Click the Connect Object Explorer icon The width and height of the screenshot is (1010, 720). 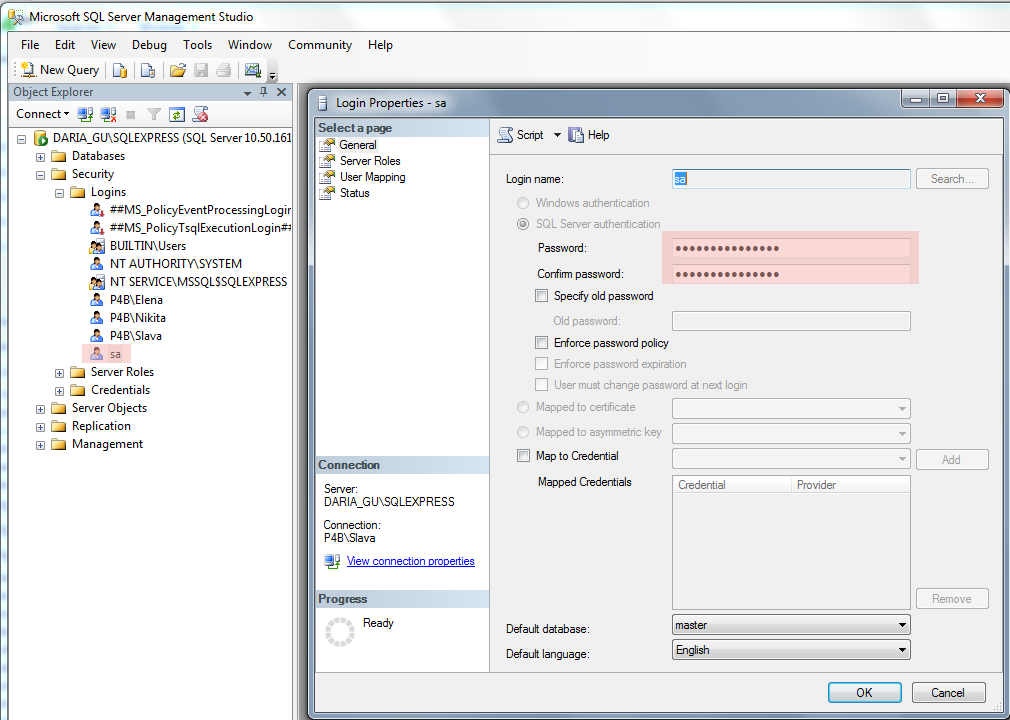[x=85, y=115]
